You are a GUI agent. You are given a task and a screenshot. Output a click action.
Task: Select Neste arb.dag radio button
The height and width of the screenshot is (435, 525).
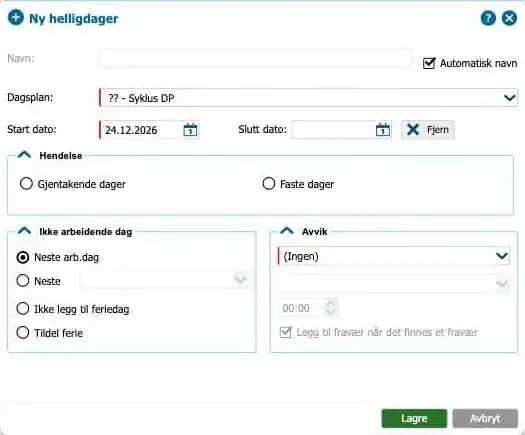23,257
